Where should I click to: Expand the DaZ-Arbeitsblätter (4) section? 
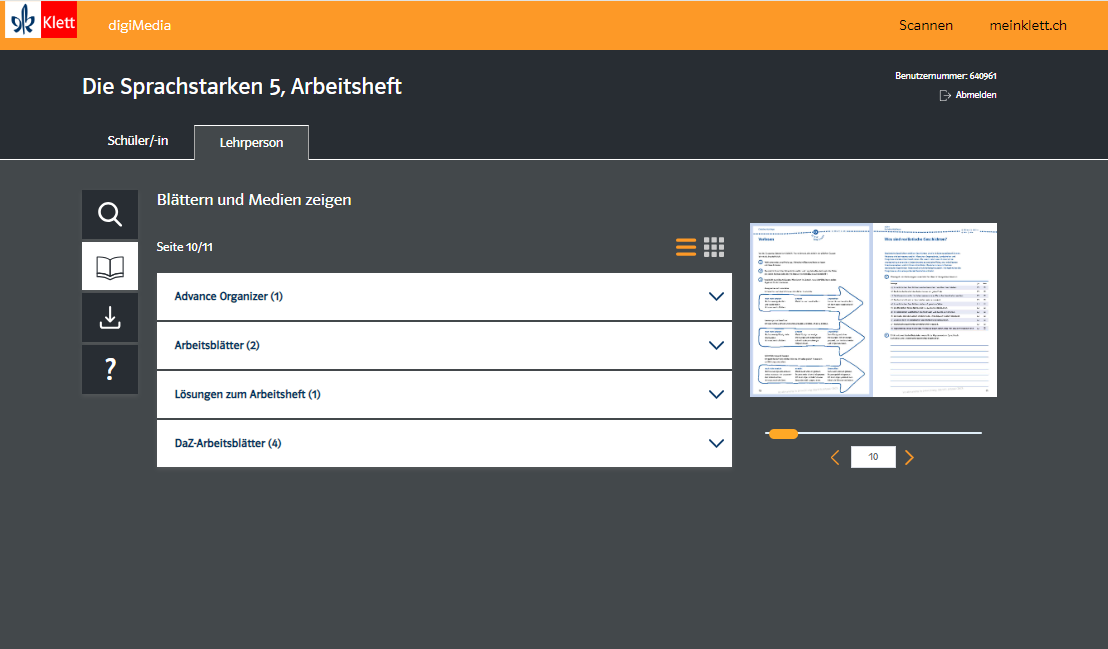(715, 444)
